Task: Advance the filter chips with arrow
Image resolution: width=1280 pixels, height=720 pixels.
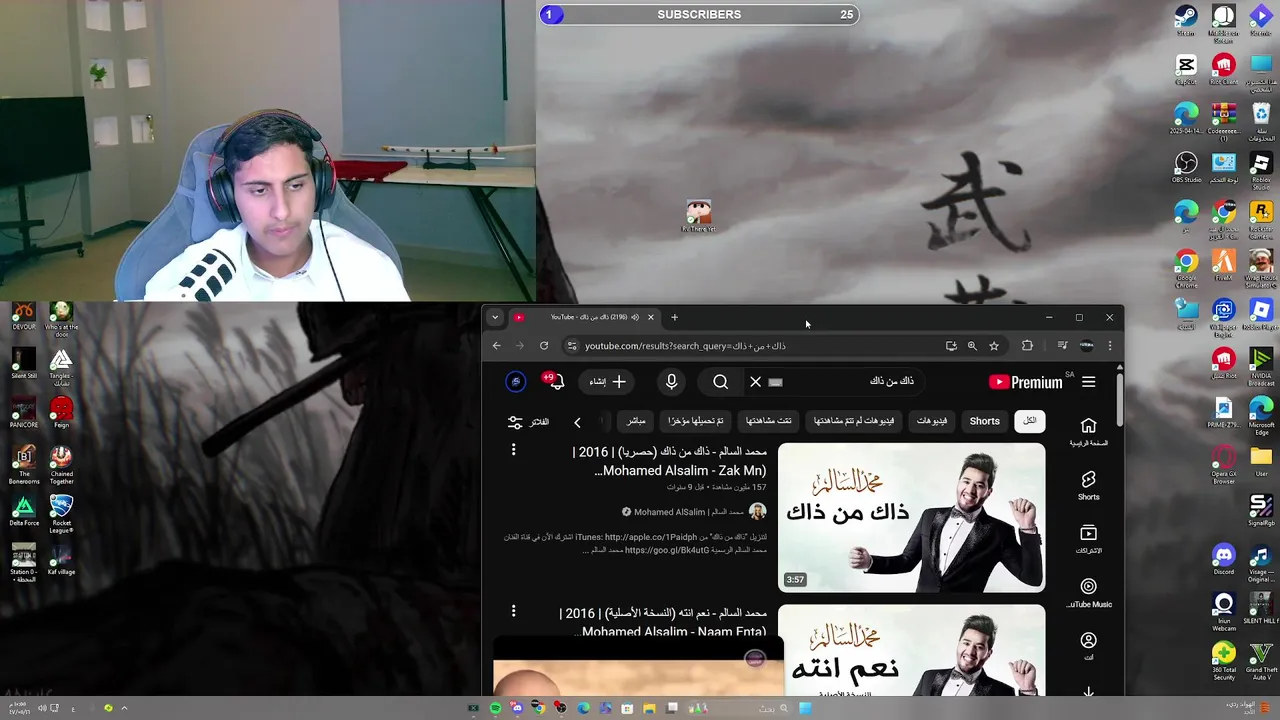Action: pos(577,422)
